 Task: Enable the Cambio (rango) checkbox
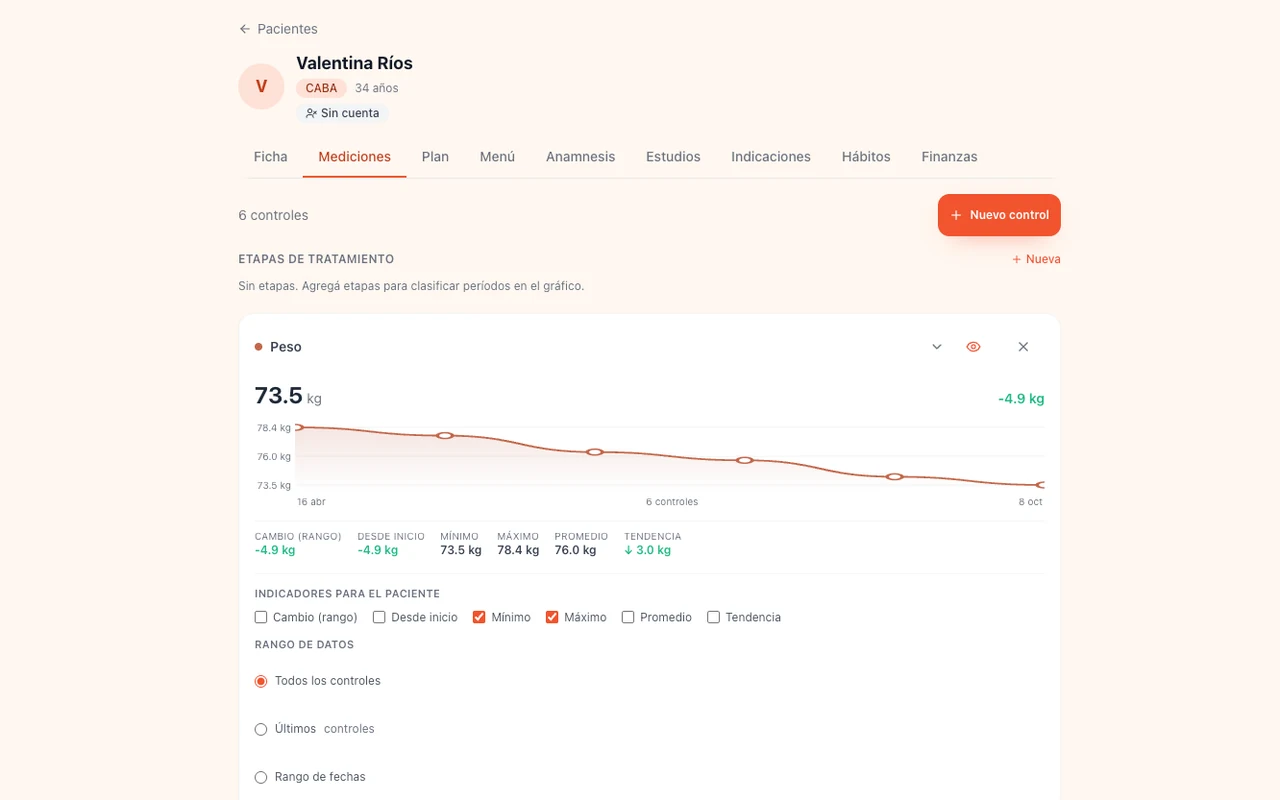(261, 617)
